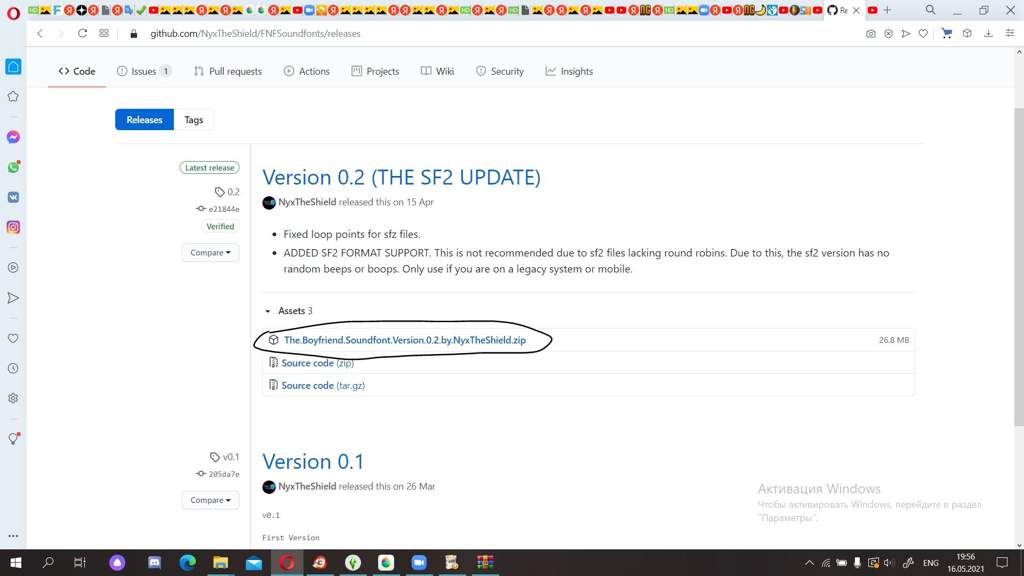
Task: Open Easy Setup sliders icon
Action: pyautogui.click(x=1010, y=34)
